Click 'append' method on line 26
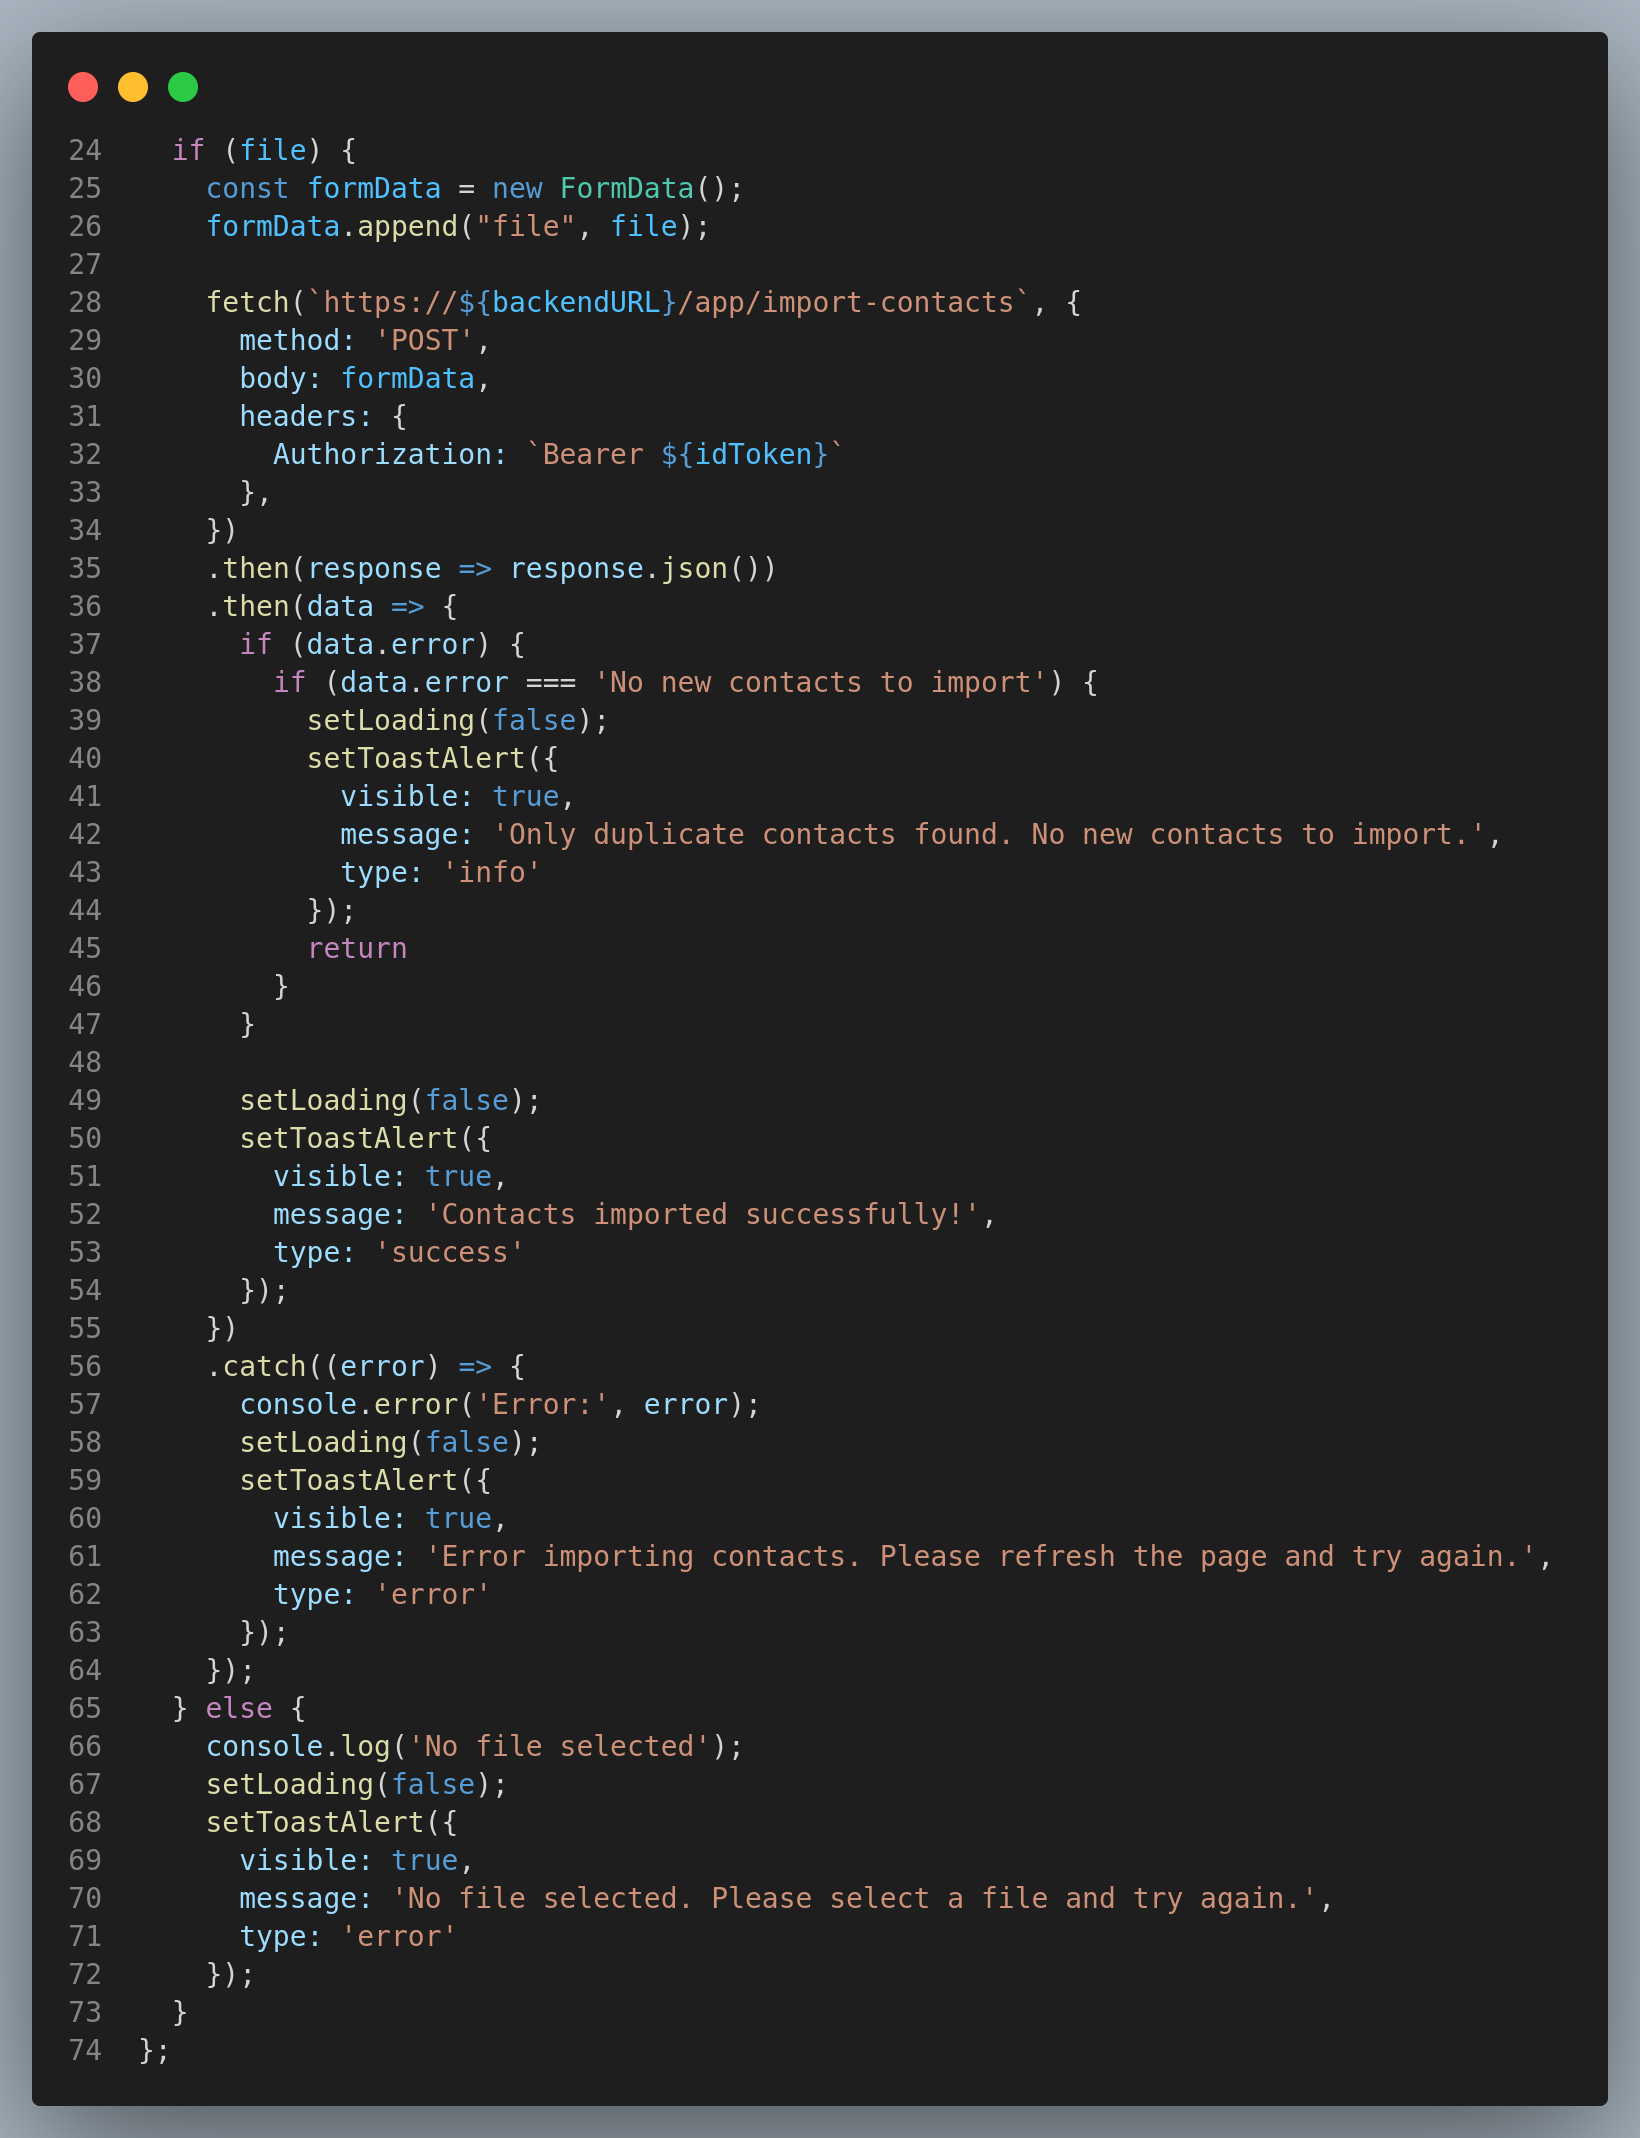This screenshot has height=2138, width=1640. coord(408,226)
